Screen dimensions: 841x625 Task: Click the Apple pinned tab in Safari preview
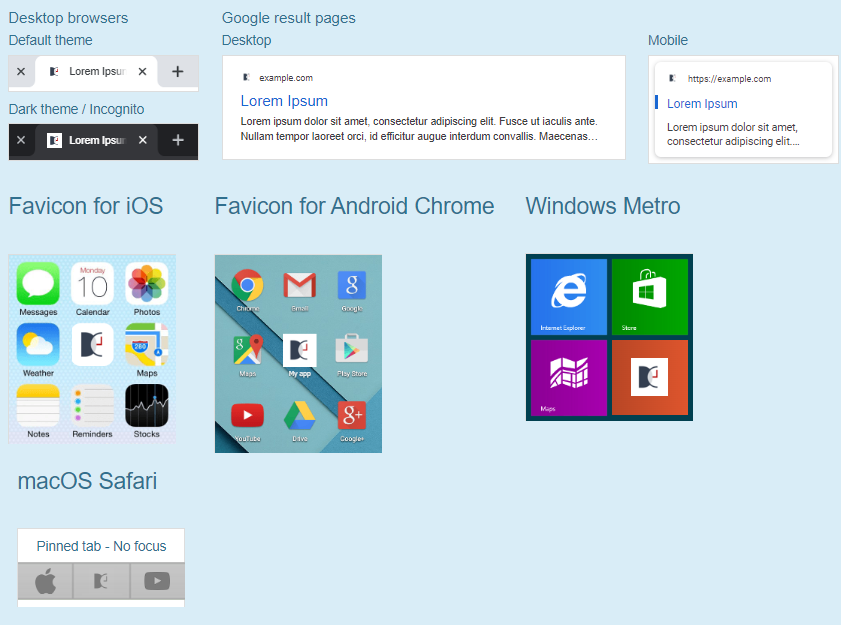[45, 581]
